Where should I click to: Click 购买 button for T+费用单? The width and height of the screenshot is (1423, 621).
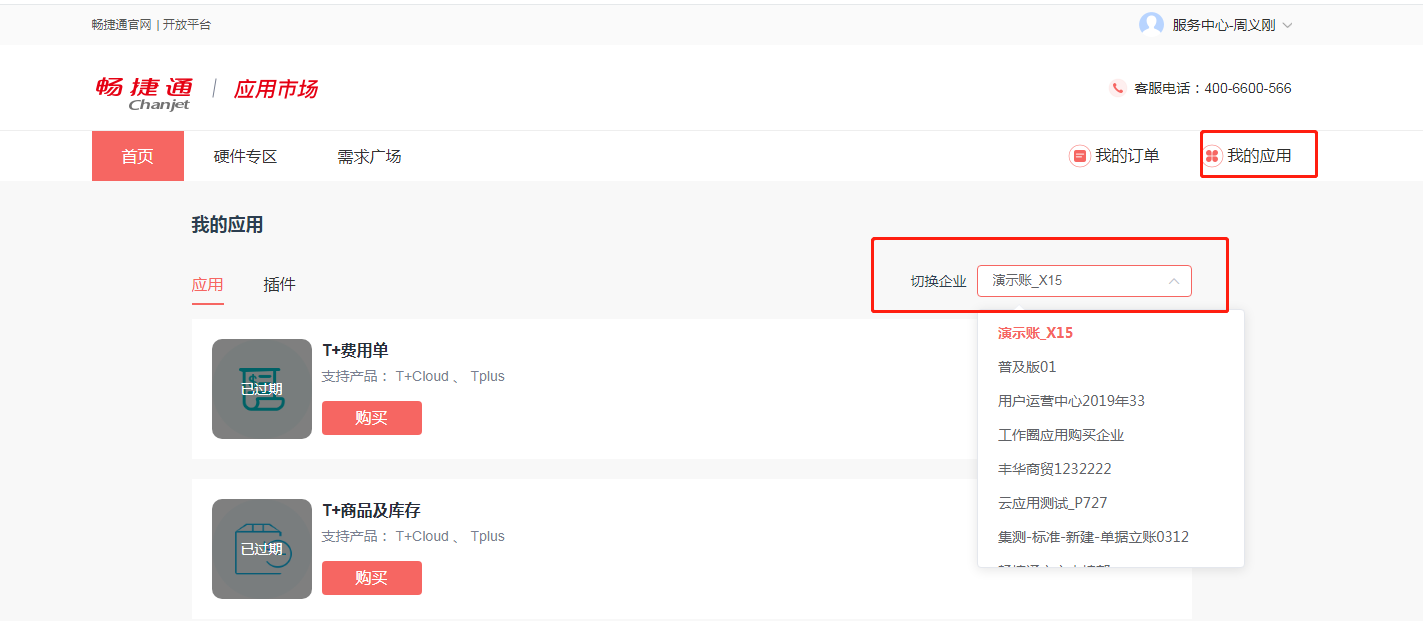(372, 418)
